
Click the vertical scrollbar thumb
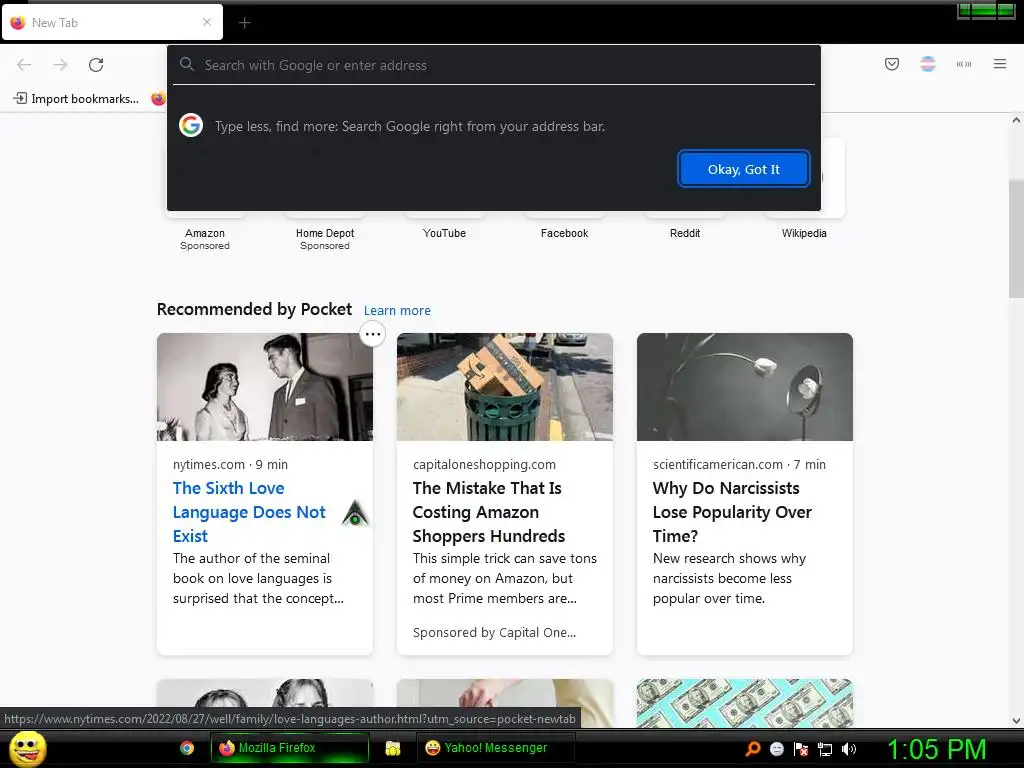[1016, 238]
